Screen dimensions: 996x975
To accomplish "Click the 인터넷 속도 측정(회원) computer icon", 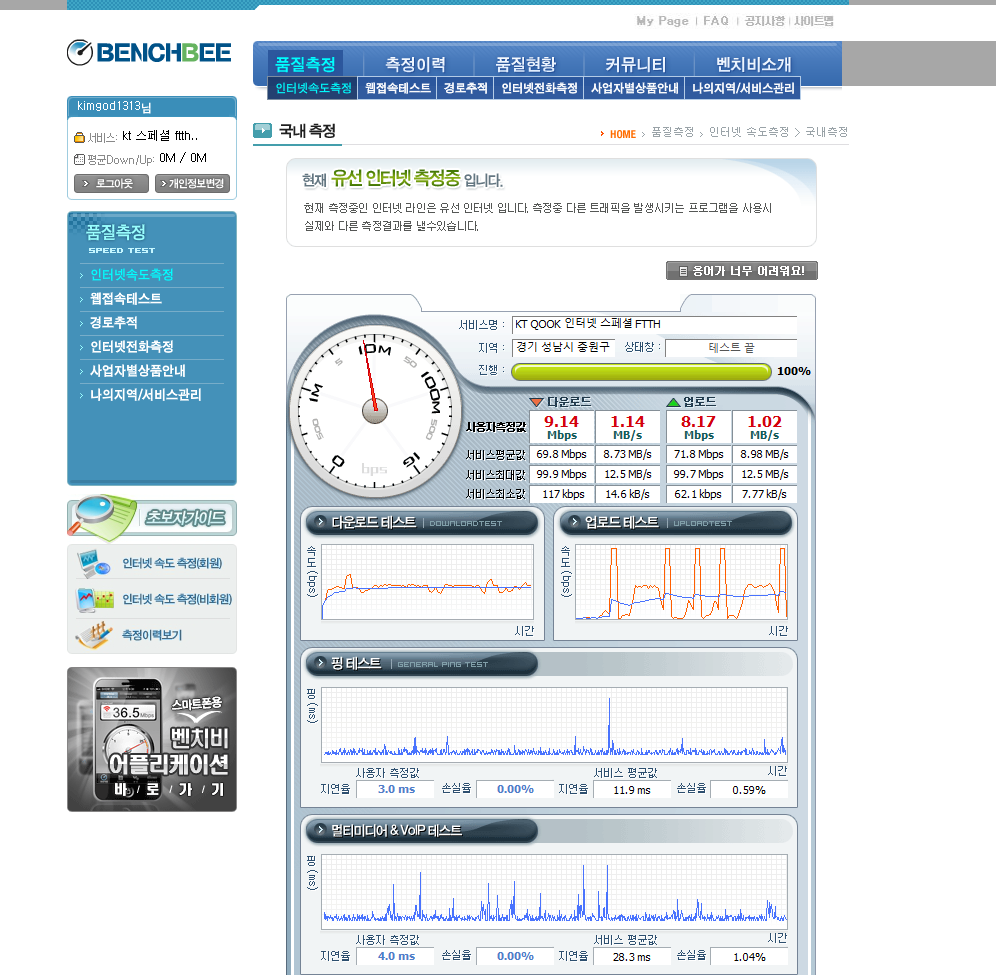I will coord(94,563).
